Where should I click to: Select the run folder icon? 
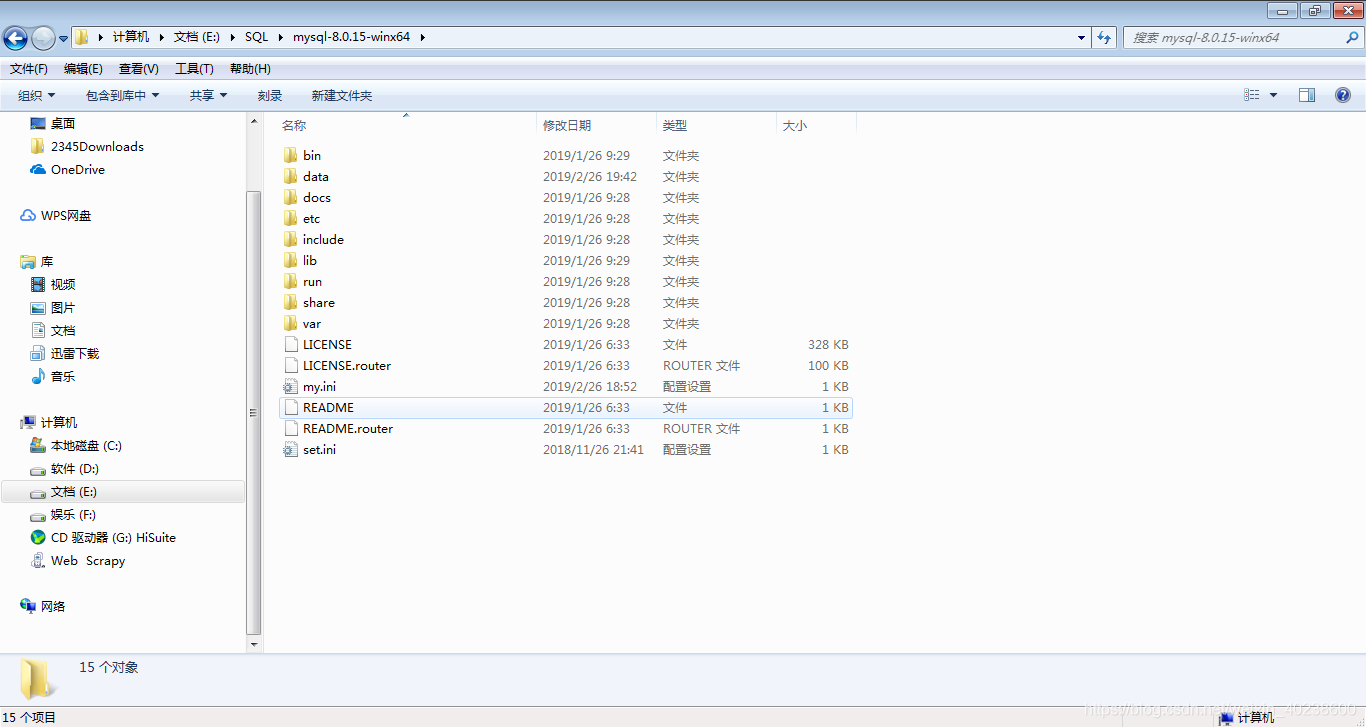point(291,281)
